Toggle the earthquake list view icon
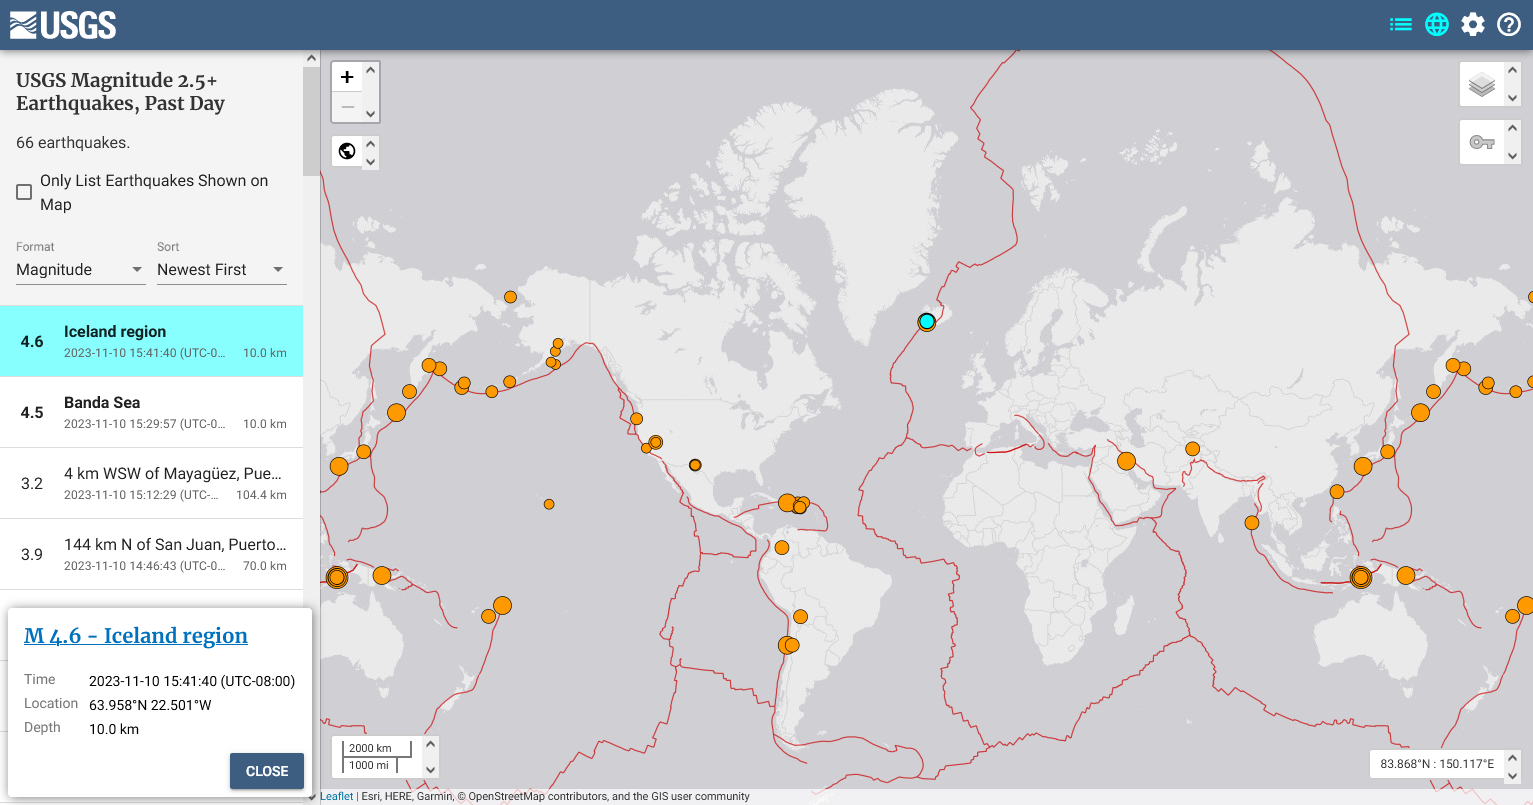 click(x=1401, y=24)
